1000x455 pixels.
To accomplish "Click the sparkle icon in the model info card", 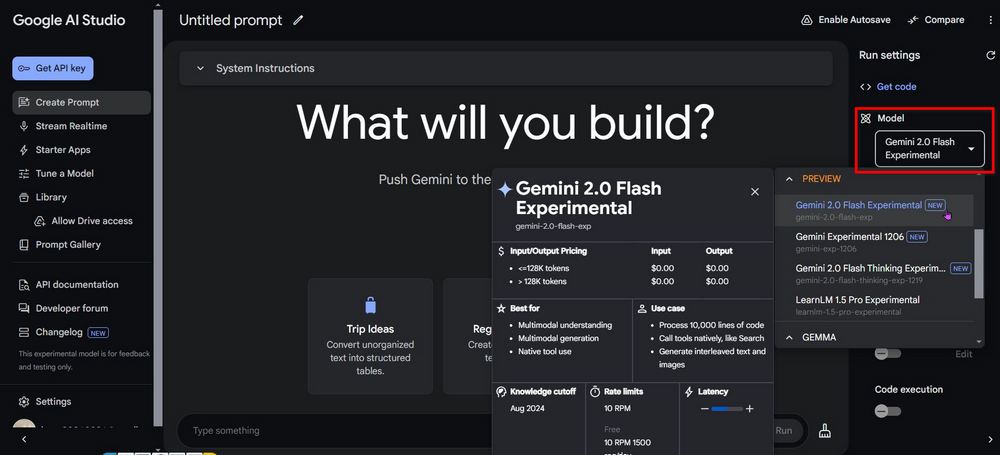I will (x=505, y=189).
